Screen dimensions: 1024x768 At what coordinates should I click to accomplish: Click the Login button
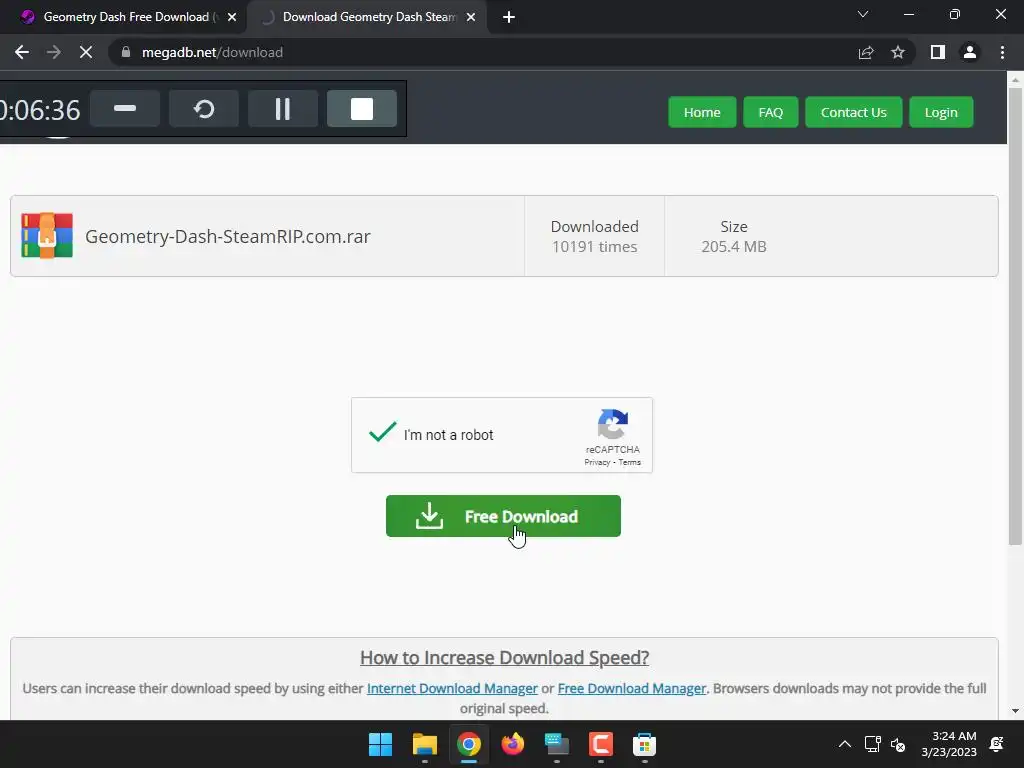[x=941, y=112]
